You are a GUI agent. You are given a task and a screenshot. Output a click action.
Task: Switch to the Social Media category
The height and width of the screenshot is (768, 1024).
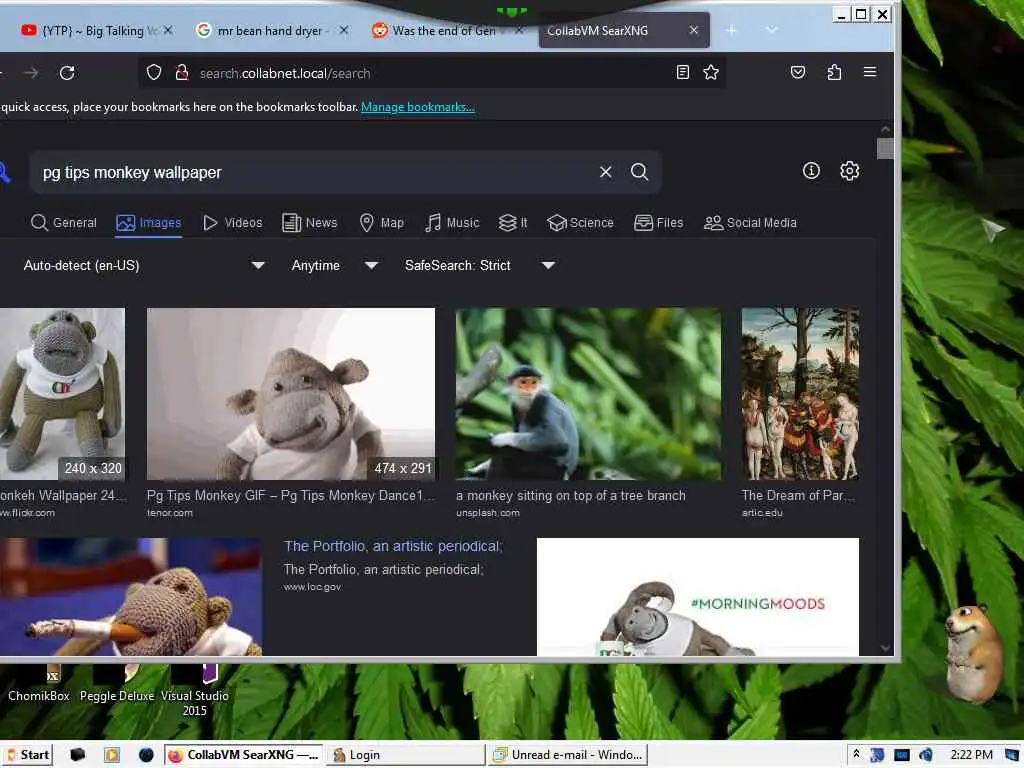click(x=750, y=223)
